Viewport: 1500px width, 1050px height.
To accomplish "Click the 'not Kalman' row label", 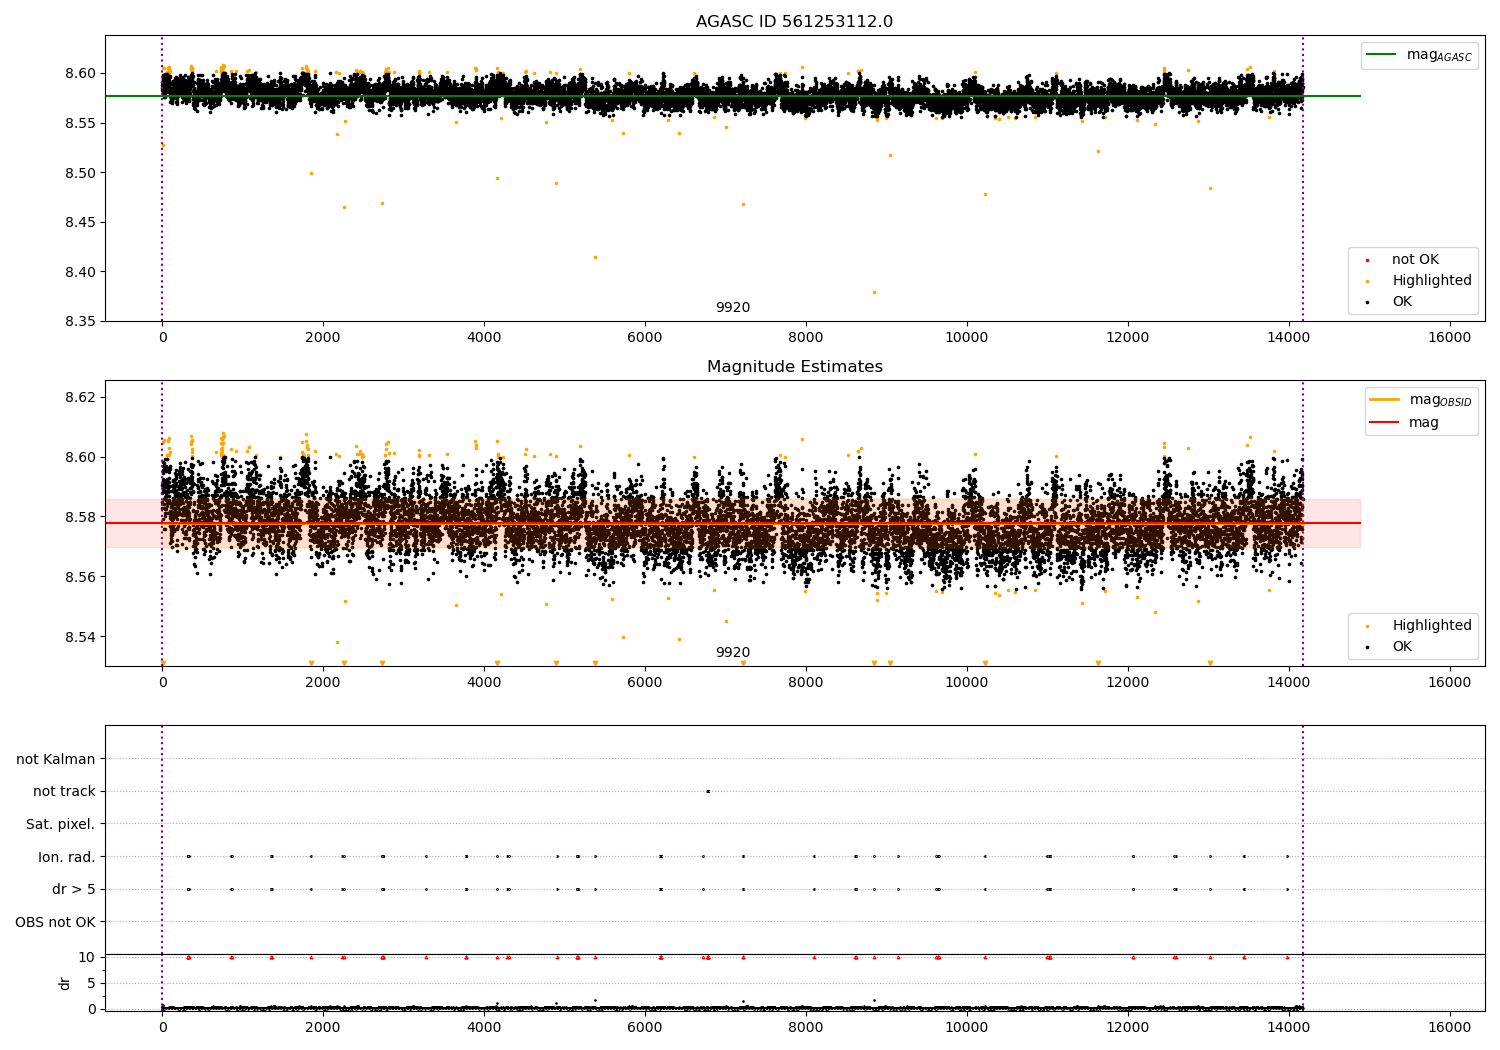I will (x=56, y=759).
